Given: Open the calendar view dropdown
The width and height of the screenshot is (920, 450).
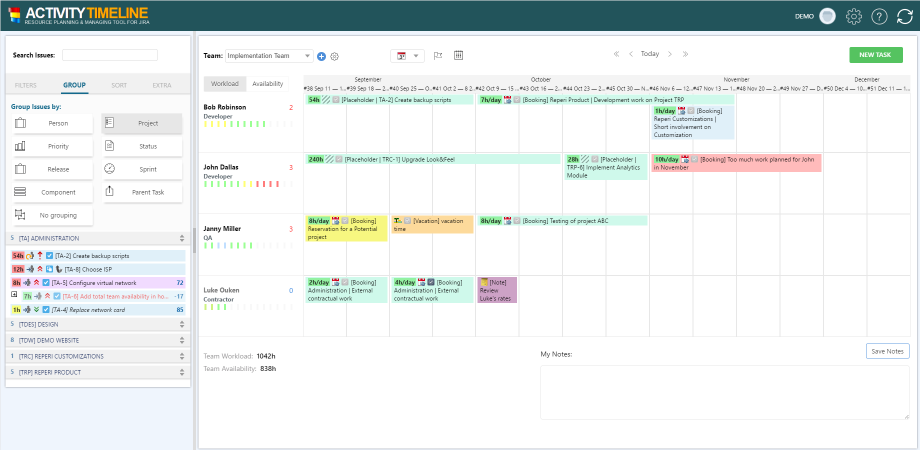Looking at the screenshot, I should [x=409, y=55].
